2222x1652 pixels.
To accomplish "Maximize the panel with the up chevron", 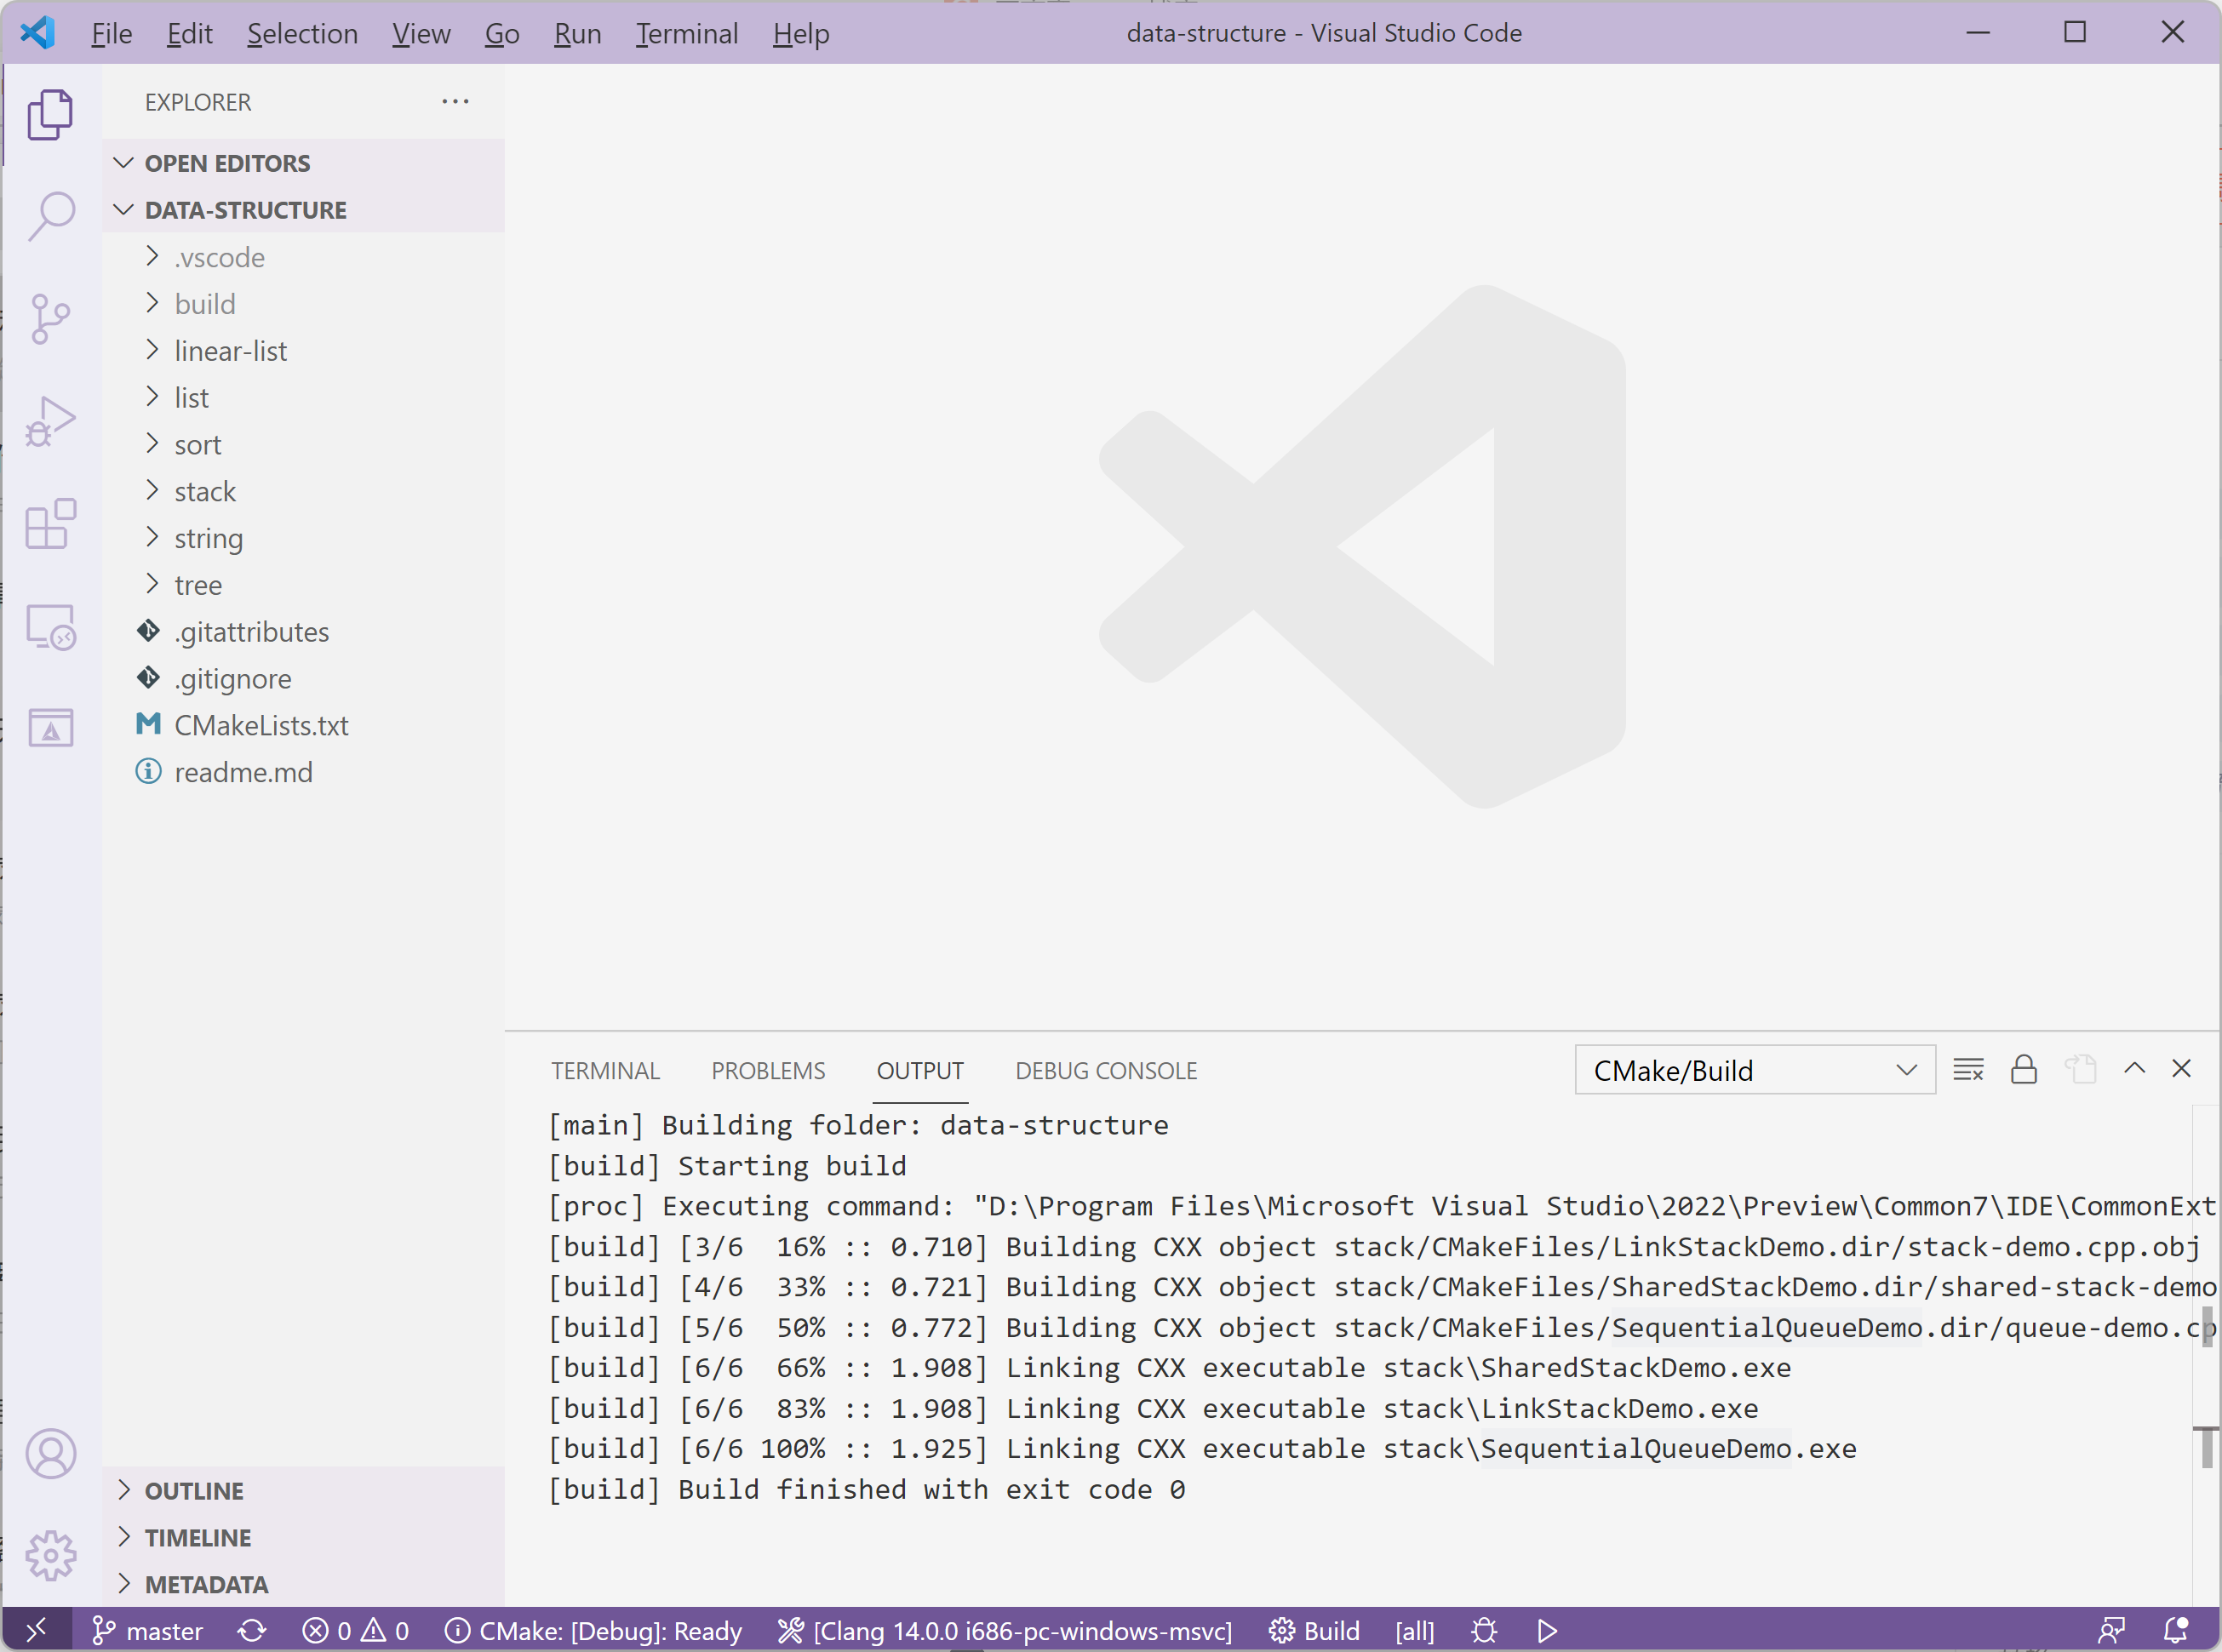I will point(2134,1068).
